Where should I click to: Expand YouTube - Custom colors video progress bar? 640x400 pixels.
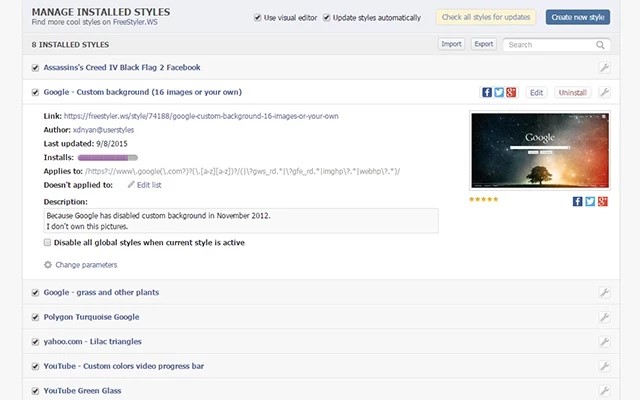(x=124, y=366)
